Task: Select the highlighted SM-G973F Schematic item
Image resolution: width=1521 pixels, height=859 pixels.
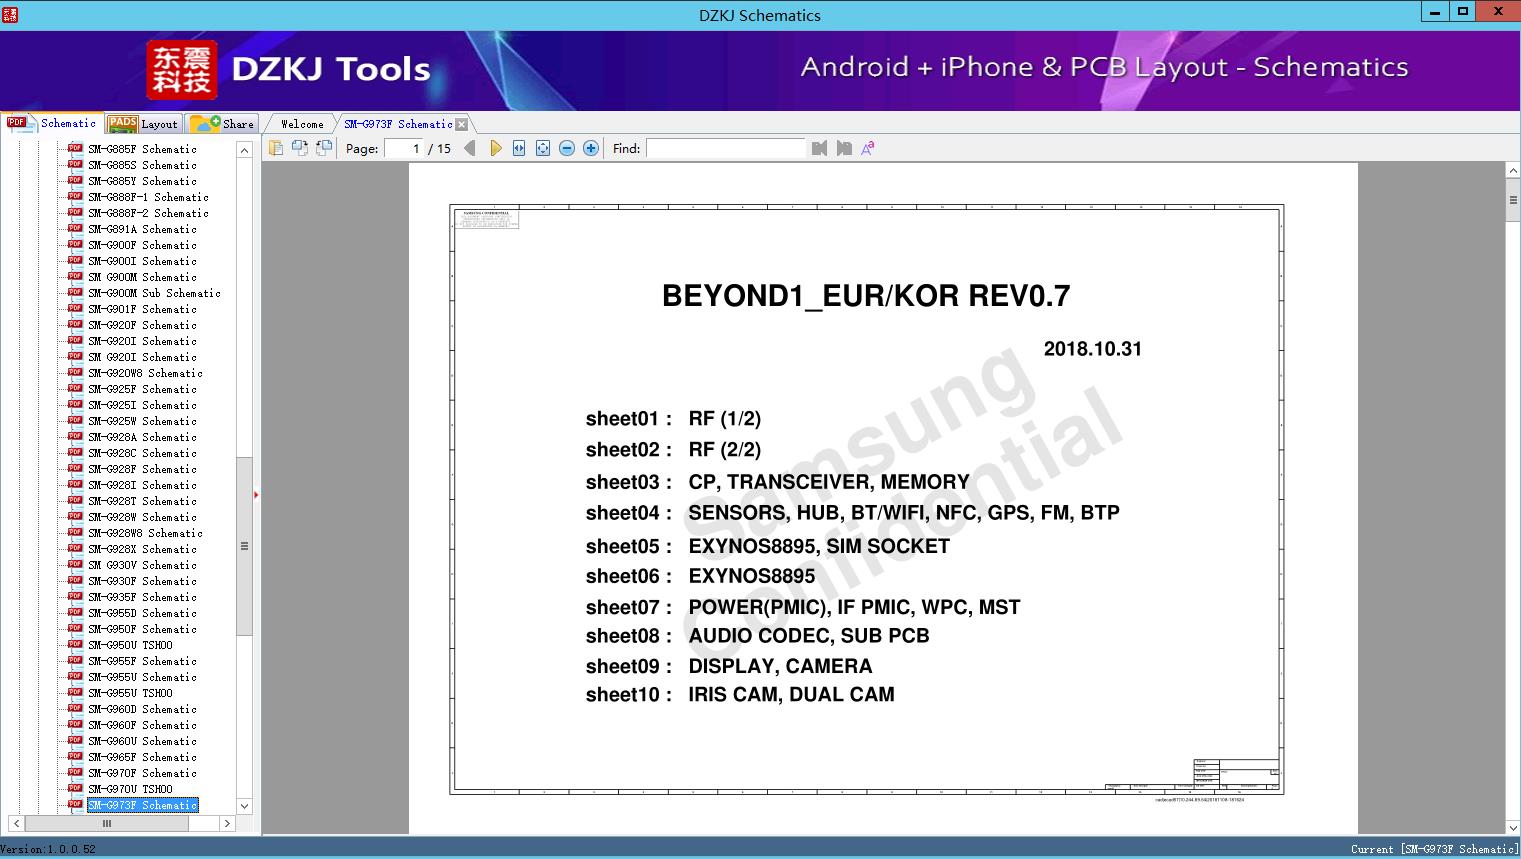Action: click(142, 805)
